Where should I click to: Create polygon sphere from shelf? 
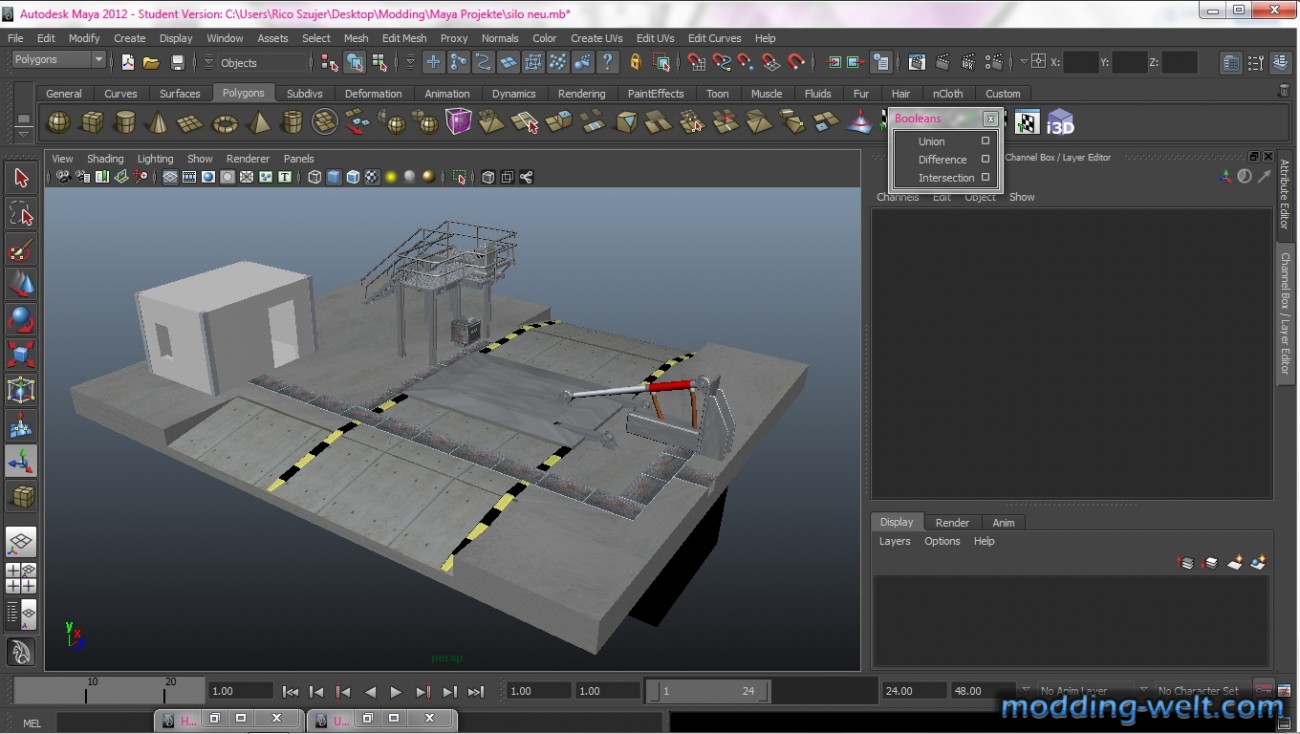click(59, 123)
